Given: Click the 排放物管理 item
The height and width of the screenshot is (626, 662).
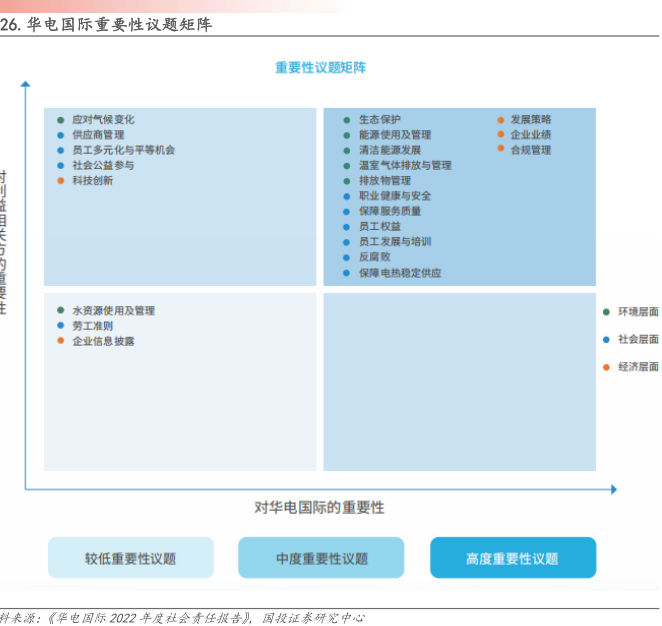Looking at the screenshot, I should [x=385, y=180].
